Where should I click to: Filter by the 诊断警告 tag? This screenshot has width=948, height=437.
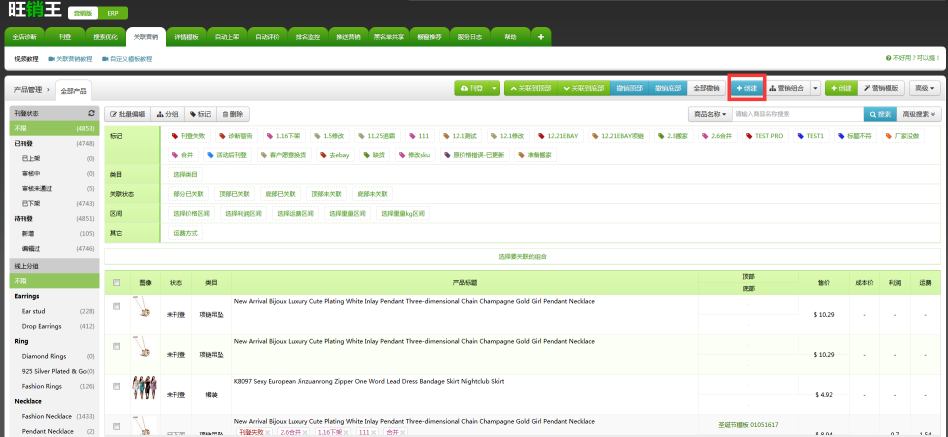pyautogui.click(x=235, y=136)
